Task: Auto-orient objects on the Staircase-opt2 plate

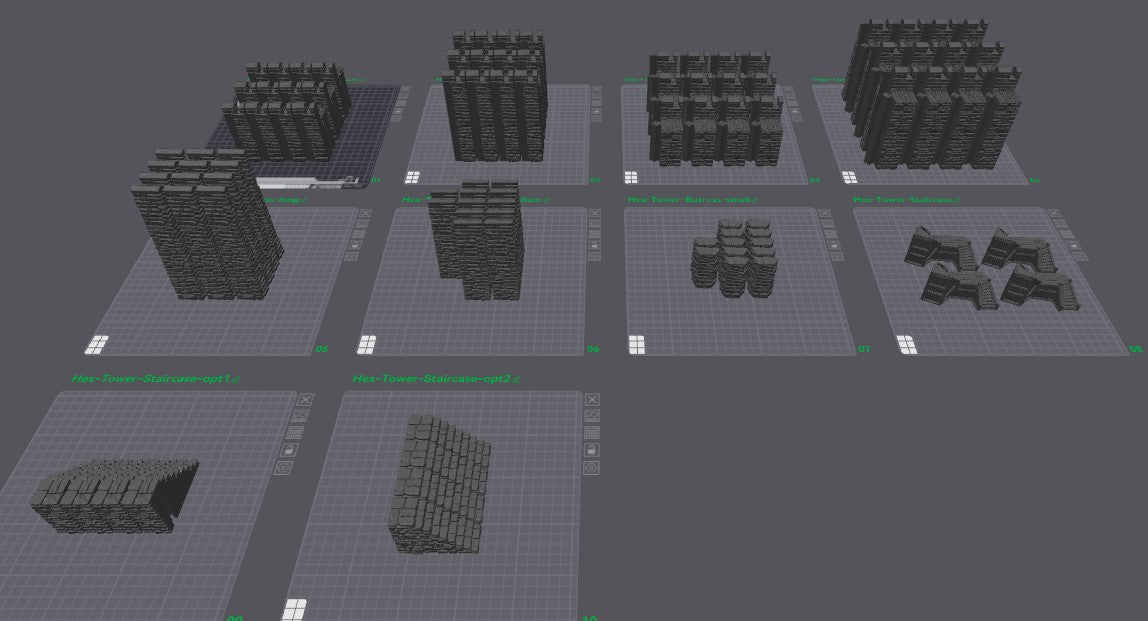Action: point(590,415)
